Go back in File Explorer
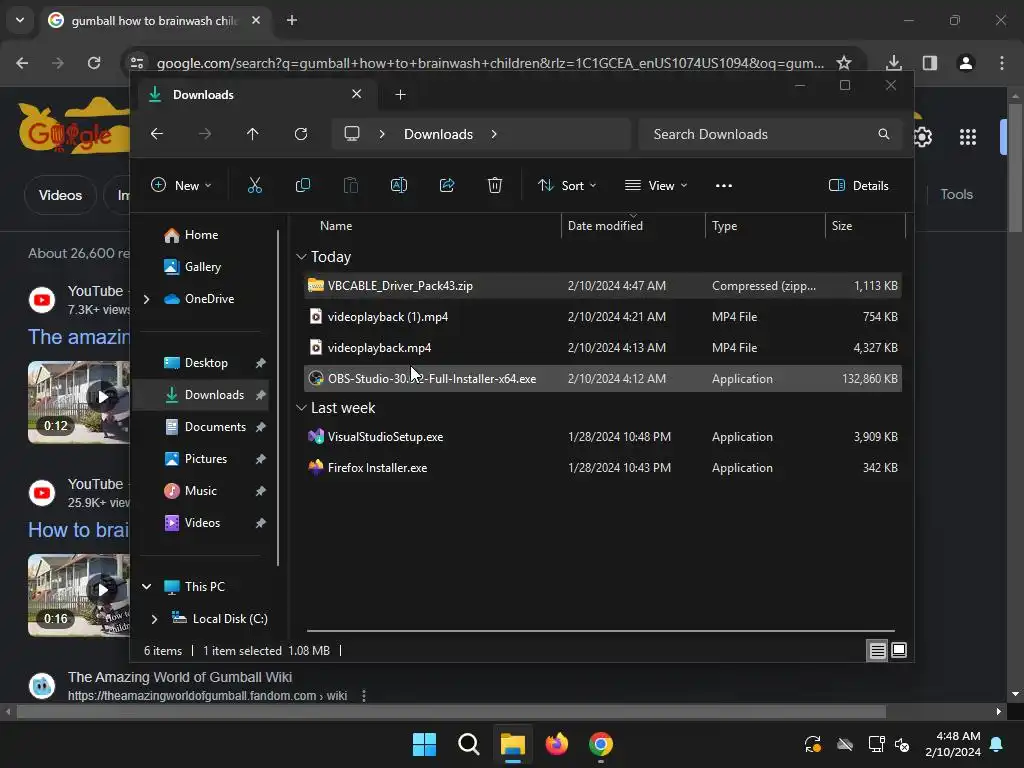 [x=157, y=134]
